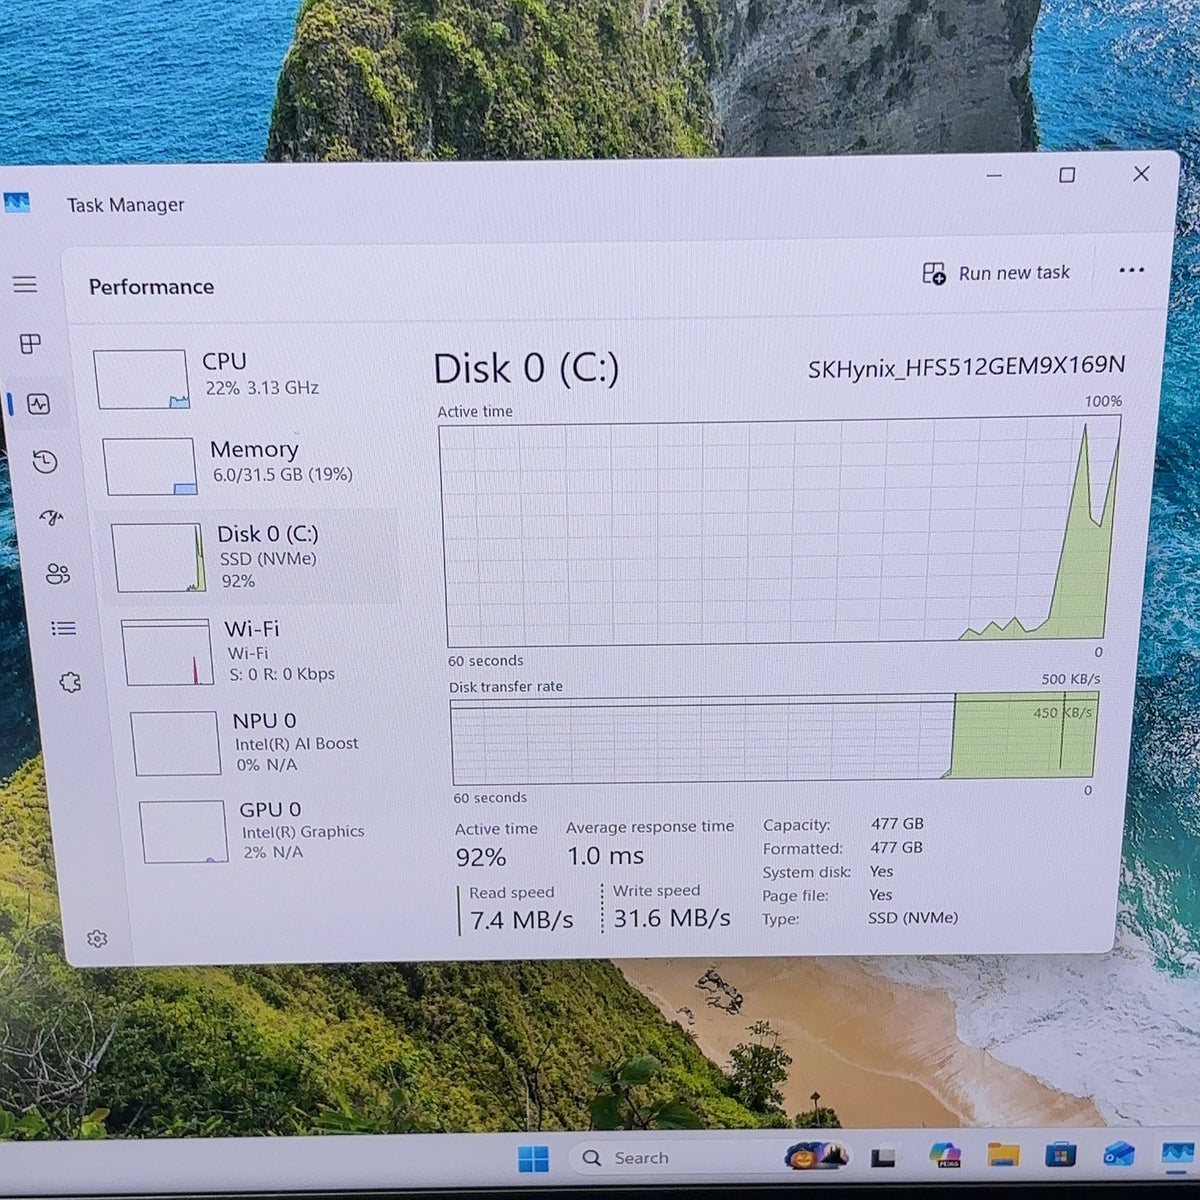Select Disk 0 (C:) in the performance list
This screenshot has width=1200, height=1200.
pyautogui.click(x=252, y=556)
